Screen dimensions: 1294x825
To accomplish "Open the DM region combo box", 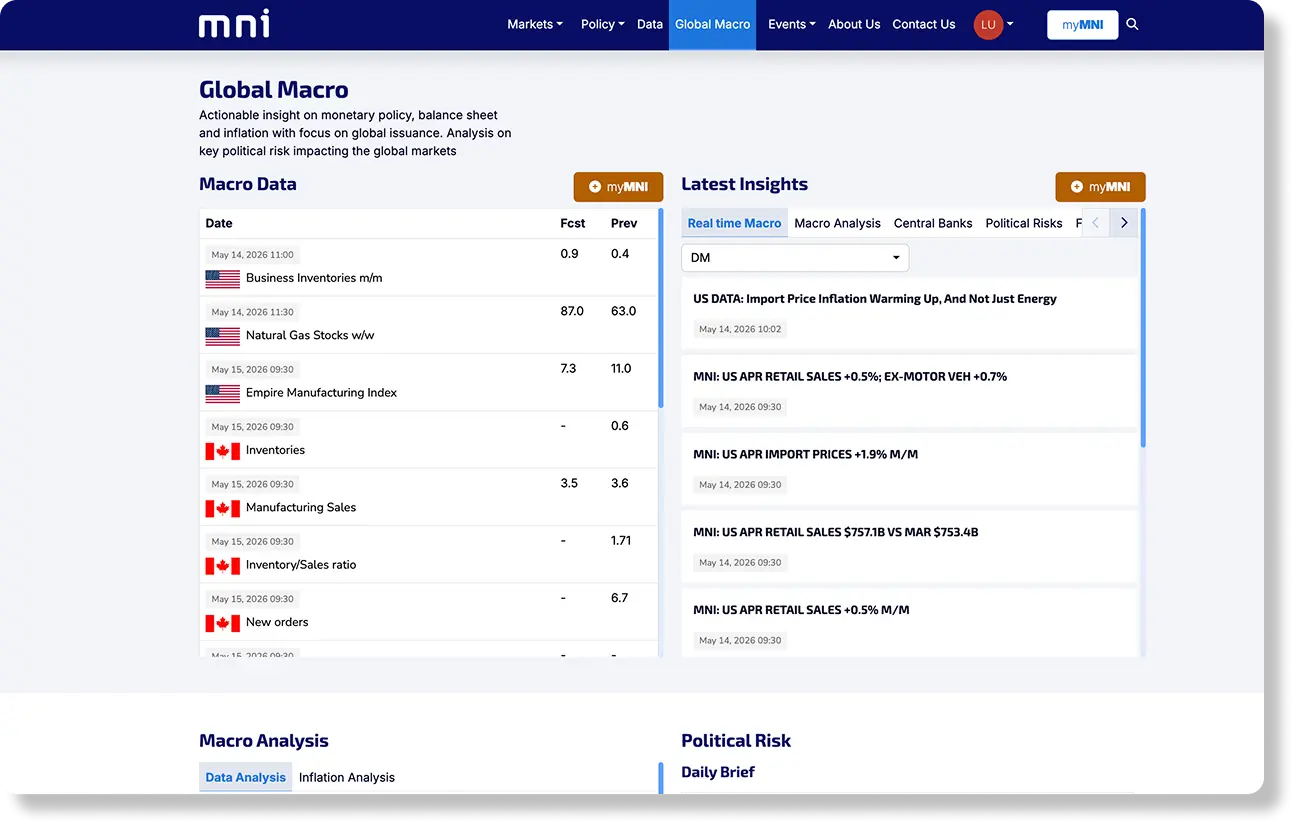I will point(795,258).
